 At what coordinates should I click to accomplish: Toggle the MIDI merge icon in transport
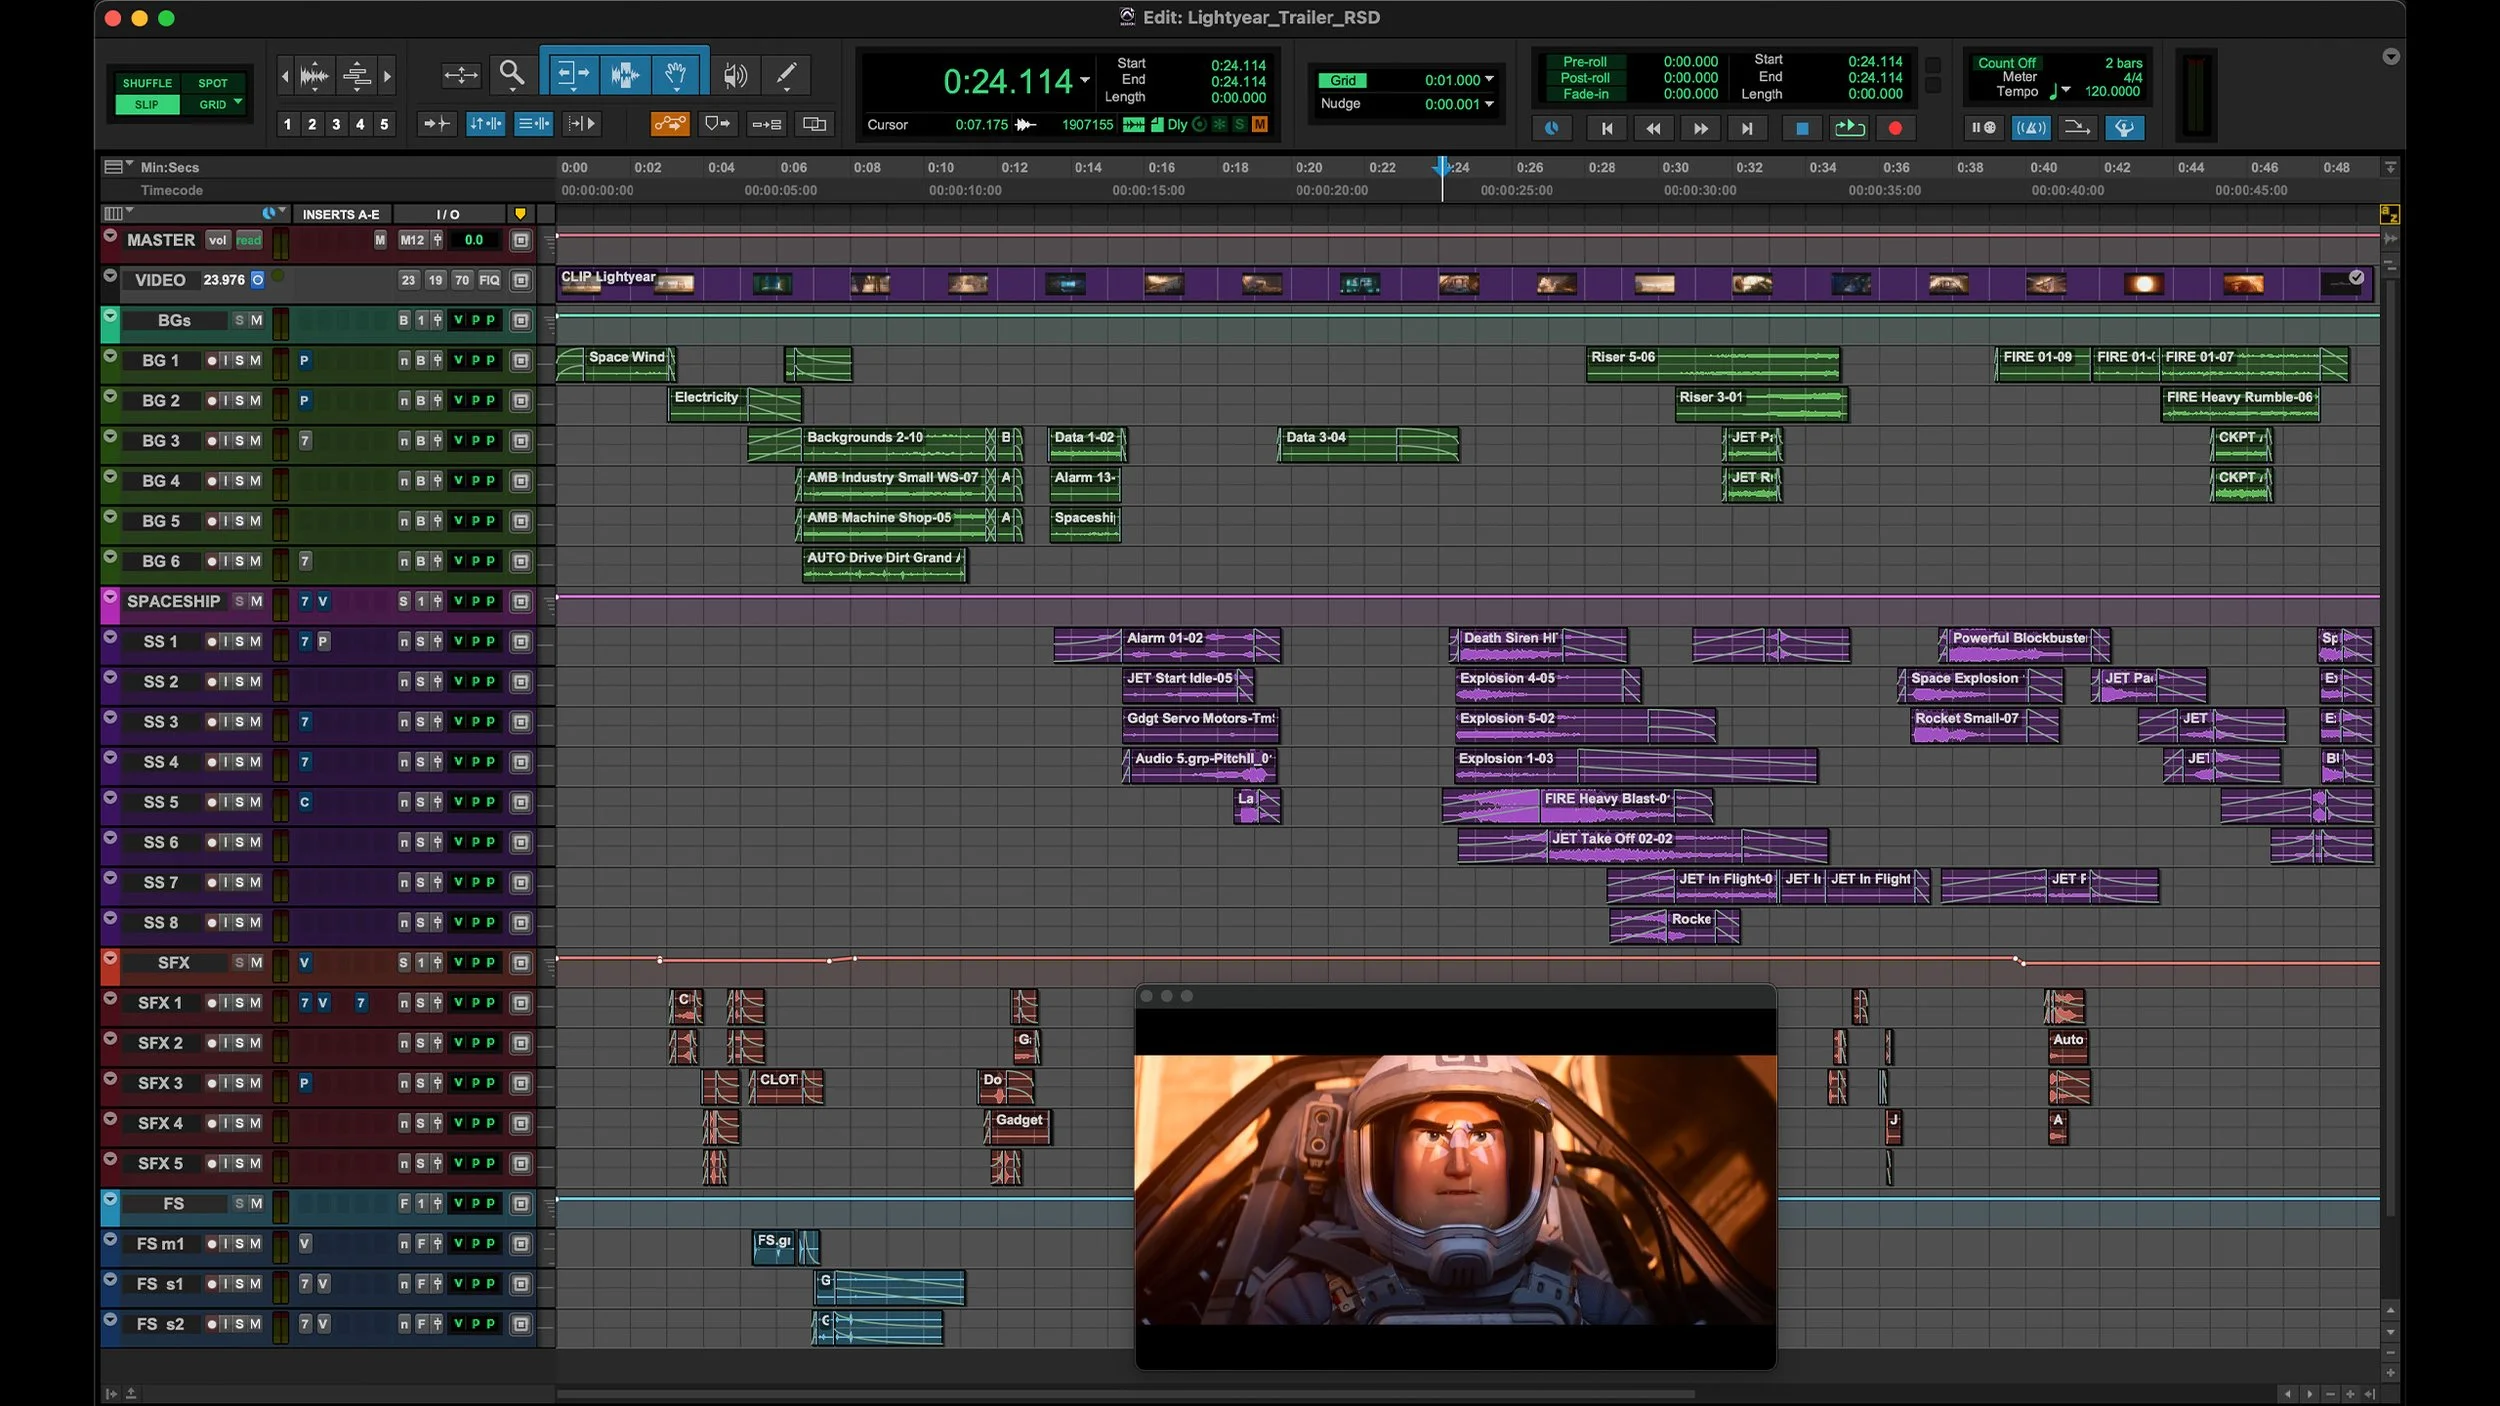[x=2077, y=127]
